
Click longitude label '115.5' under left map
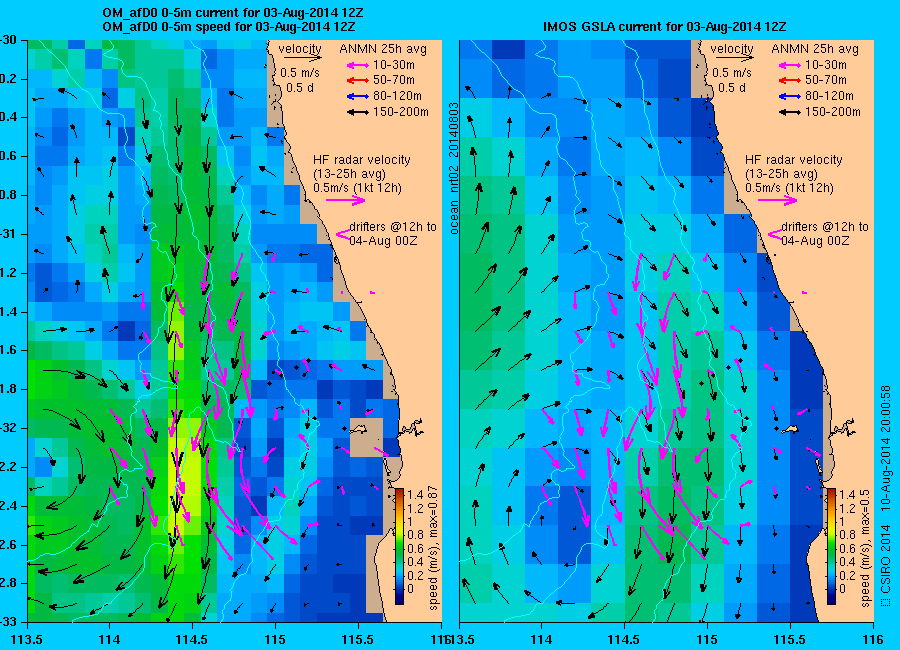[358, 640]
